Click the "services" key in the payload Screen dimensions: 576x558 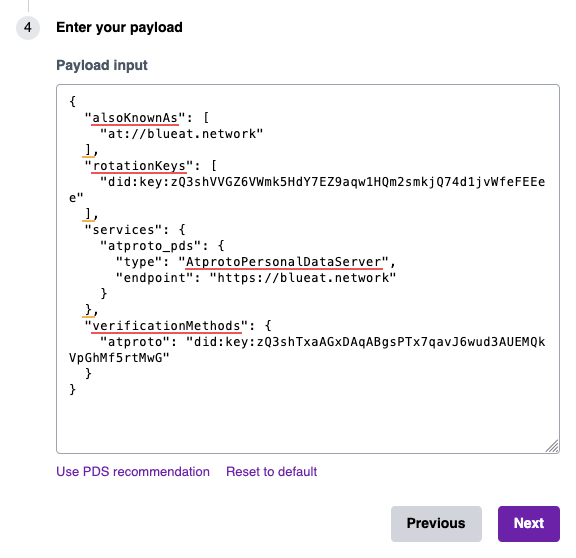[123, 230]
